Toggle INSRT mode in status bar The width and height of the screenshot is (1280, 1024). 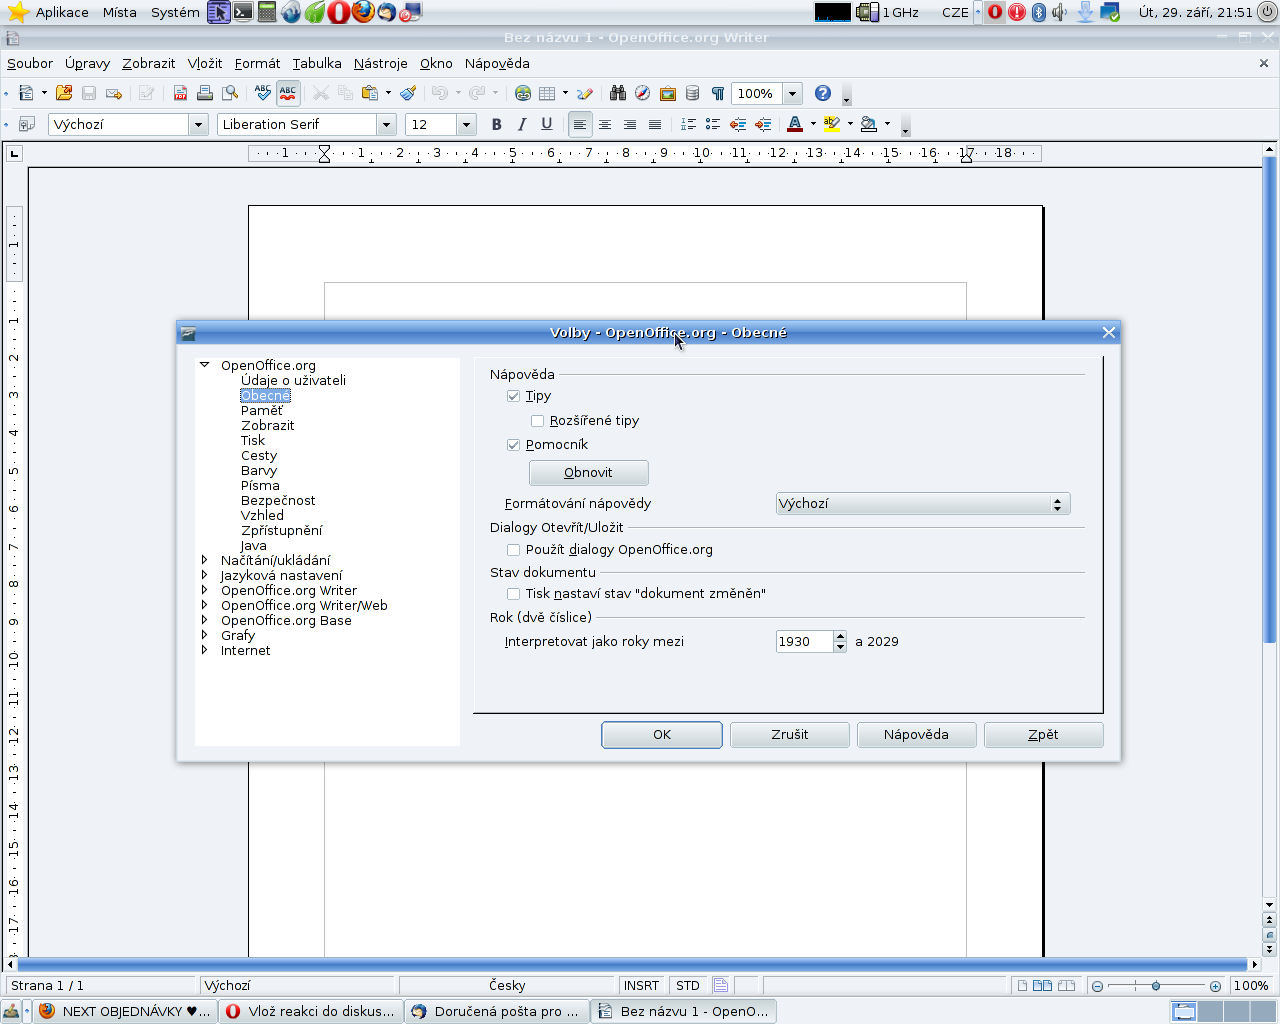(x=642, y=986)
